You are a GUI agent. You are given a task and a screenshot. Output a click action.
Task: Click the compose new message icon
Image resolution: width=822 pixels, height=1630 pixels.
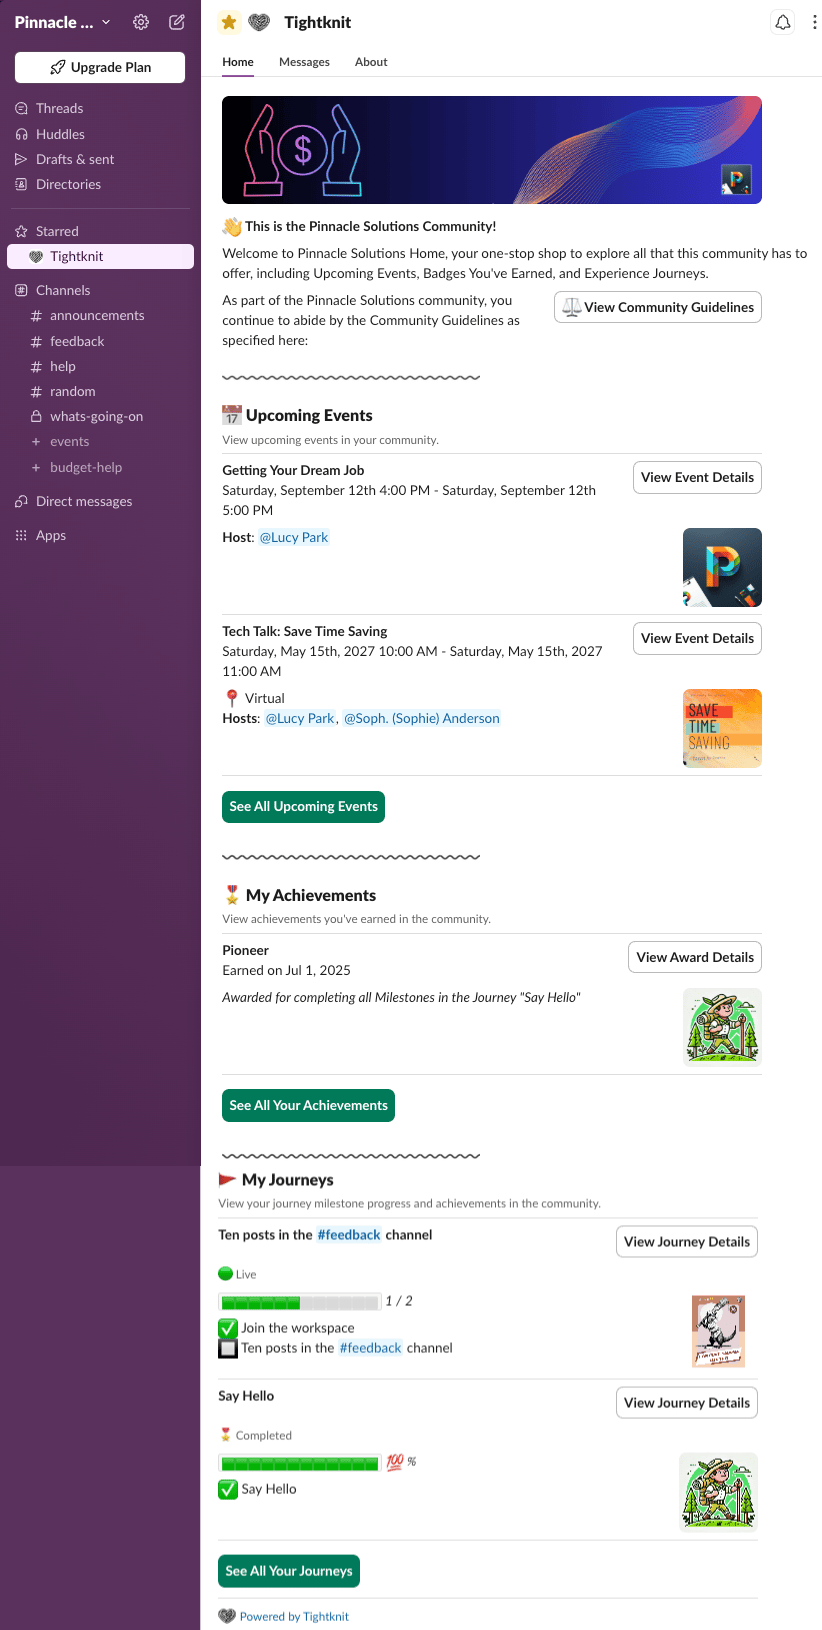click(177, 22)
